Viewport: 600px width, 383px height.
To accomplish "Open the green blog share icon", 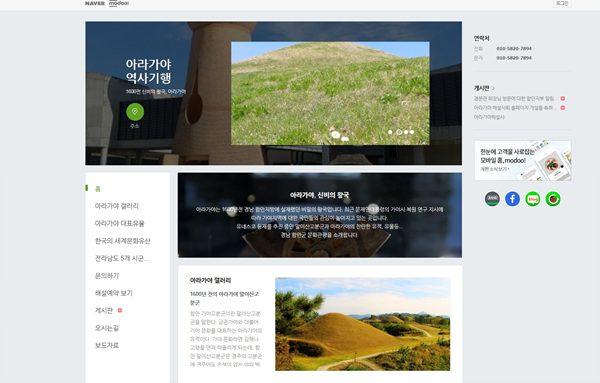I will [533, 199].
